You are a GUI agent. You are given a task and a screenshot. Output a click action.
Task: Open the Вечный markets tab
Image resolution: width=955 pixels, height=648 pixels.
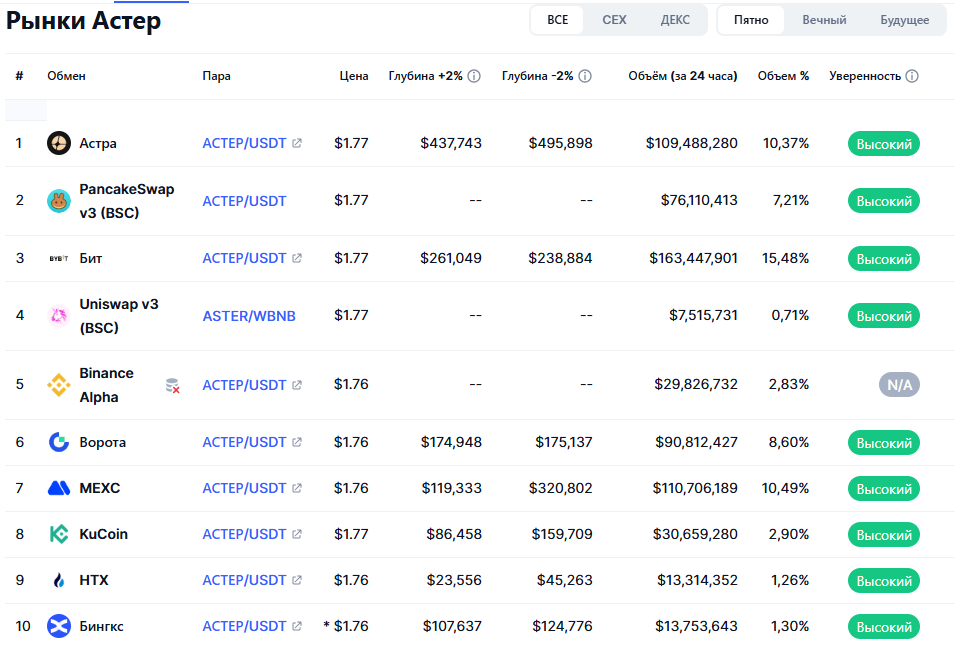(824, 20)
